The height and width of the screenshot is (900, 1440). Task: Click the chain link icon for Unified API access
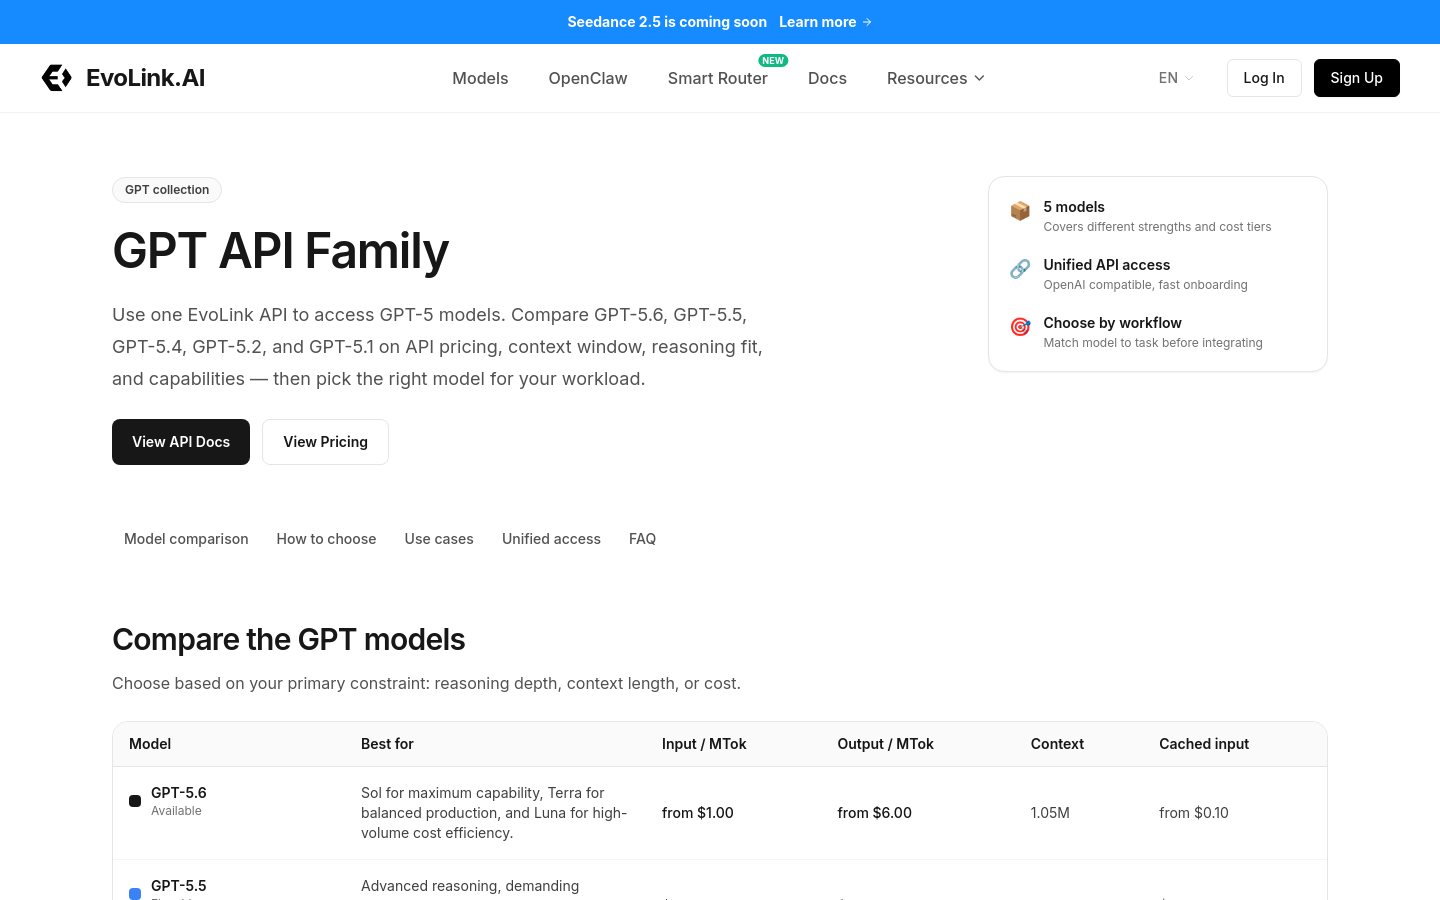click(x=1020, y=268)
